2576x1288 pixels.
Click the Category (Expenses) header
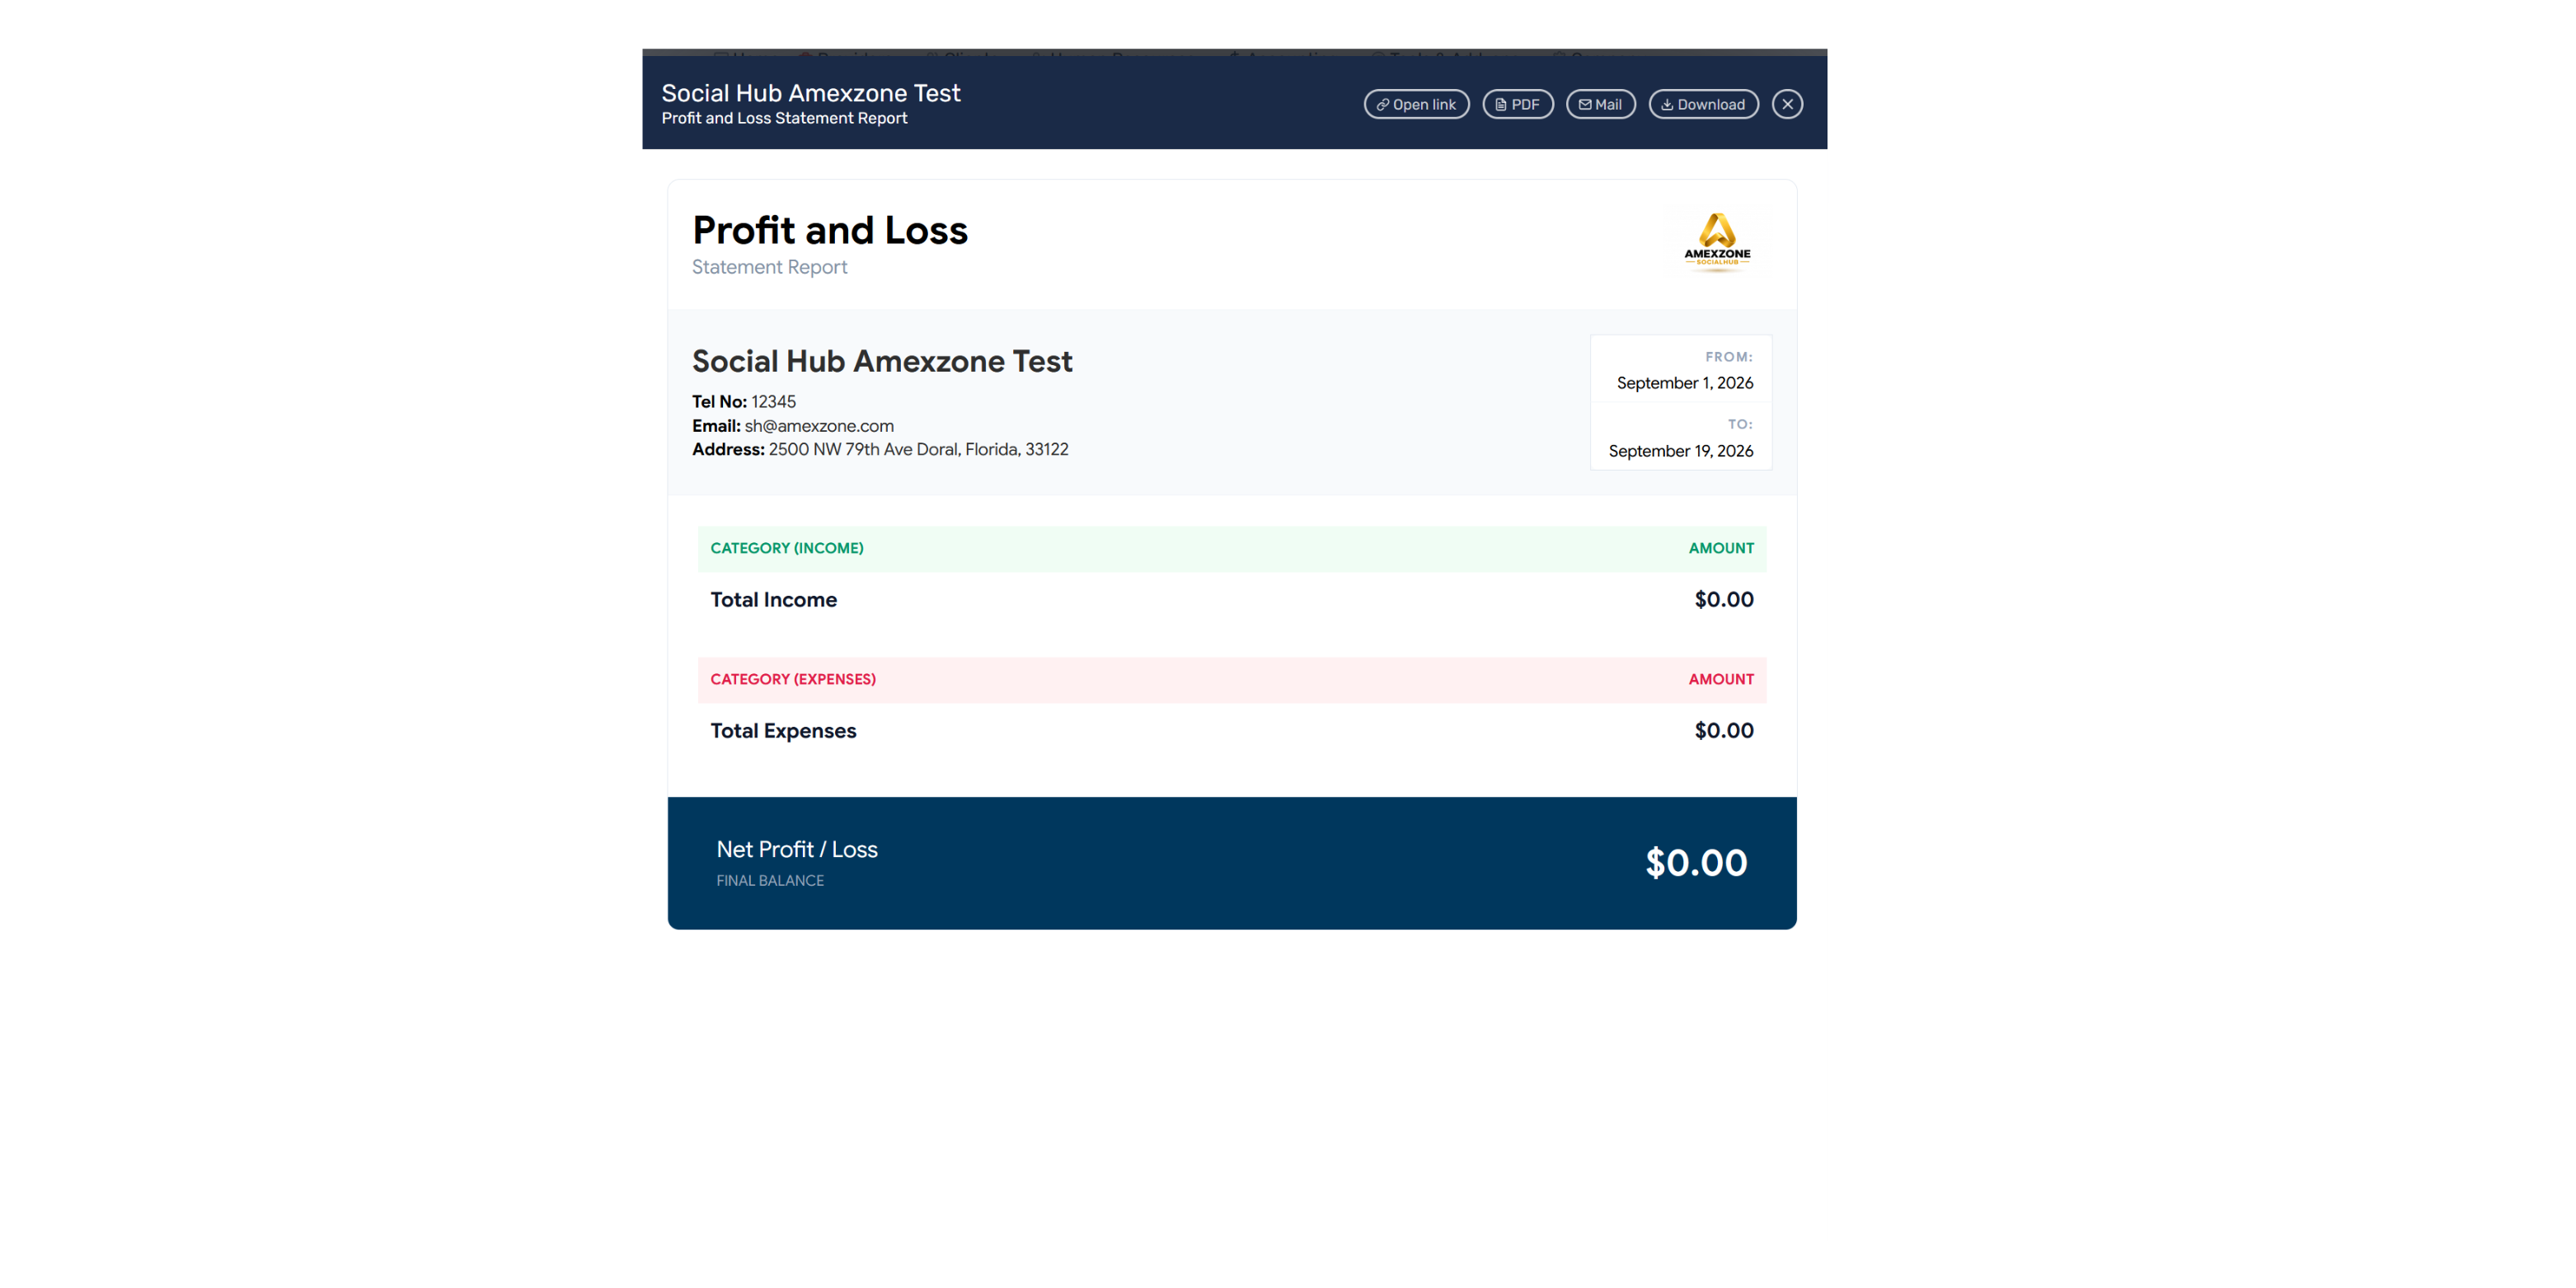point(793,679)
